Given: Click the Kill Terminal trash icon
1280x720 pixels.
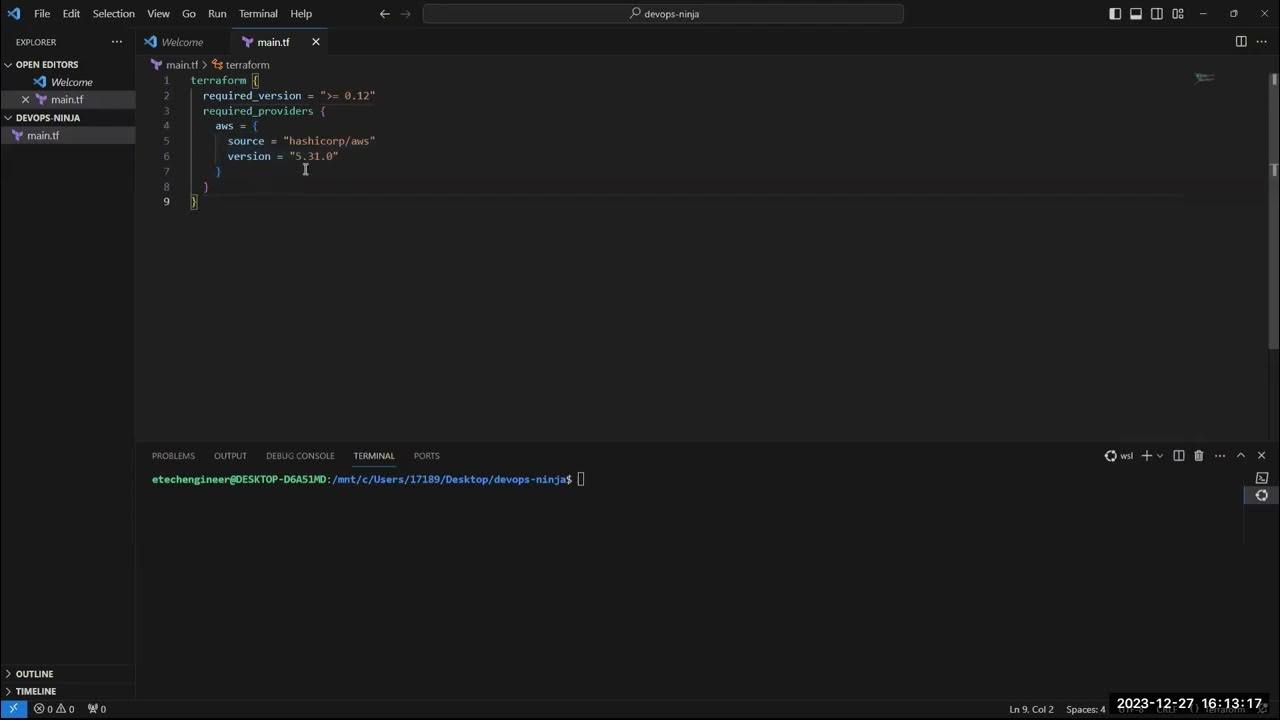Looking at the screenshot, I should click(x=1199, y=456).
